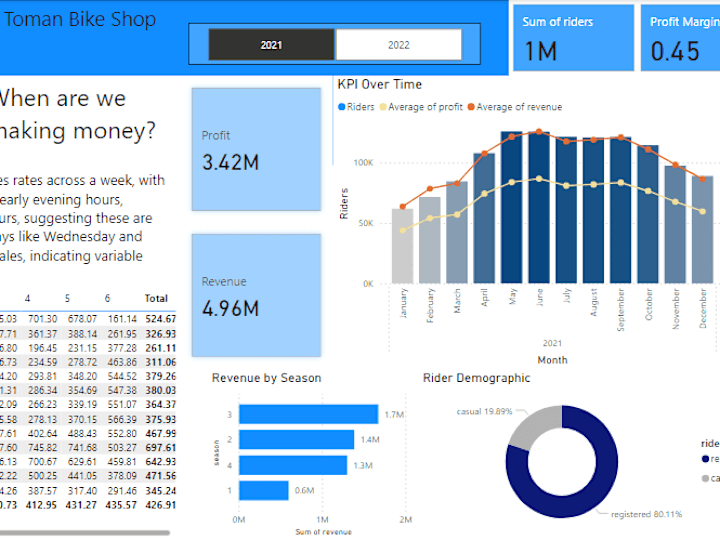Click the Average of profit legend marker
Image resolution: width=720 pixels, height=540 pixels.
tap(383, 107)
